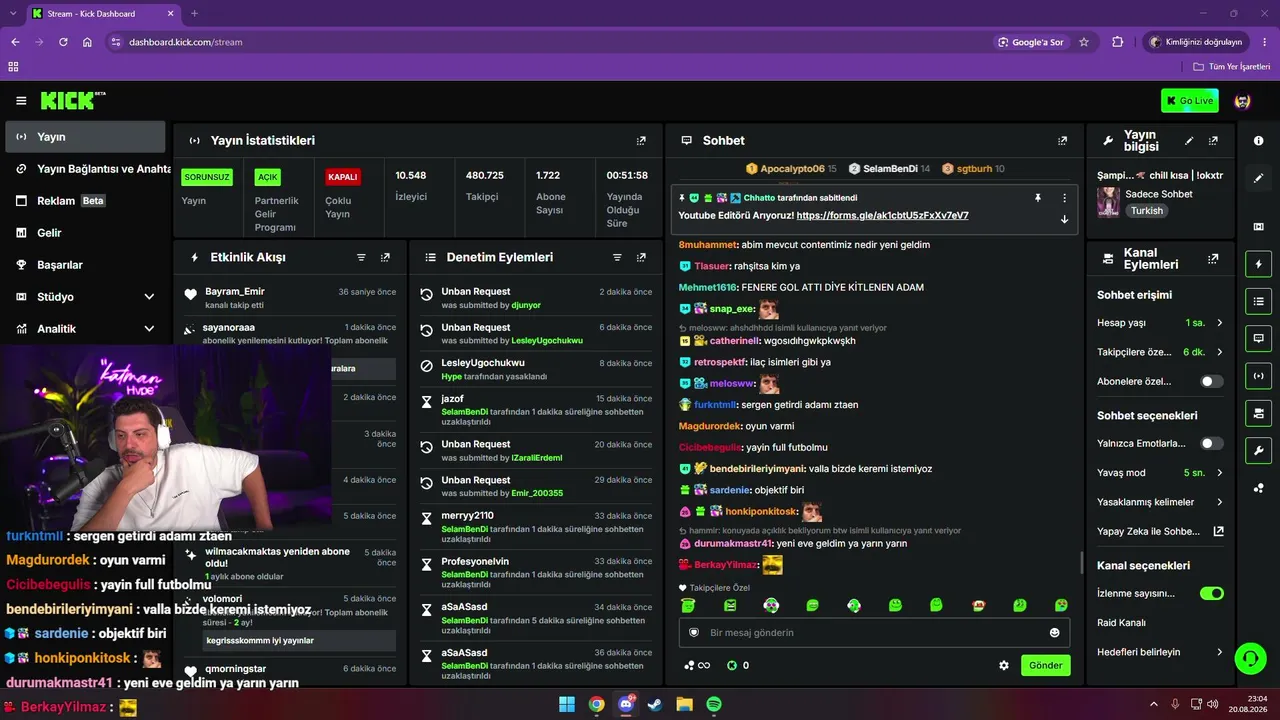Toggle the moderation list widget in the right sidebar
The height and width of the screenshot is (720, 1280).
coord(1258,301)
